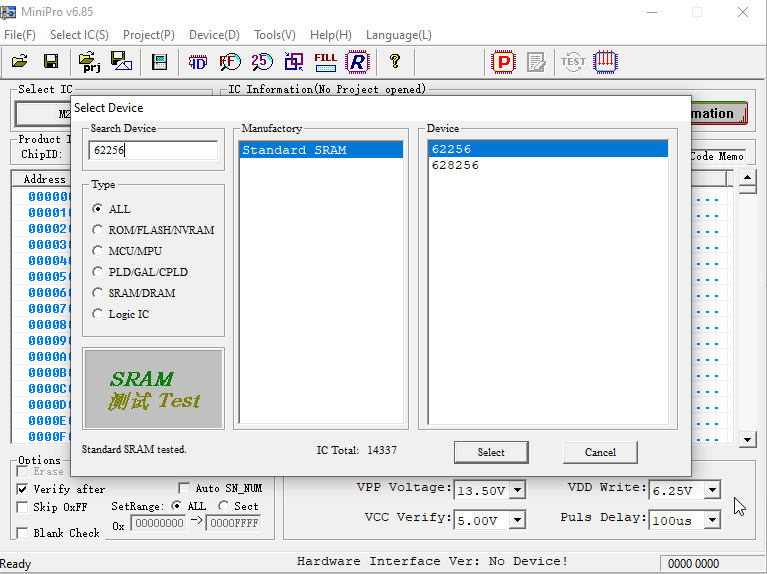Click the range start field 00000000
Screen dimensions: 767x574
pos(159,523)
